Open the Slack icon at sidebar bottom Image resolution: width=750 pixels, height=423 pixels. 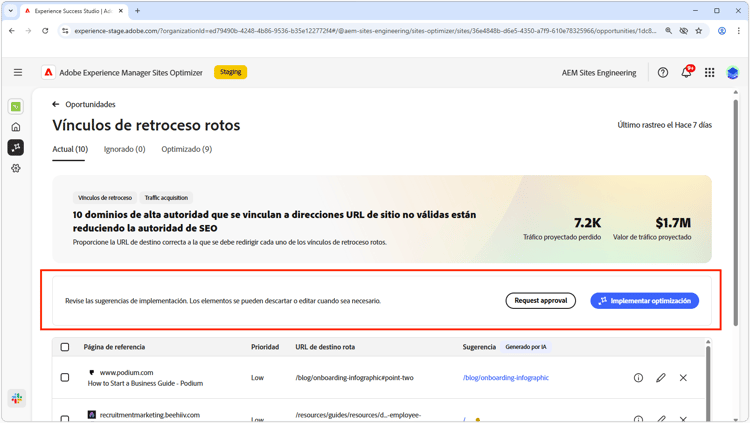17,398
